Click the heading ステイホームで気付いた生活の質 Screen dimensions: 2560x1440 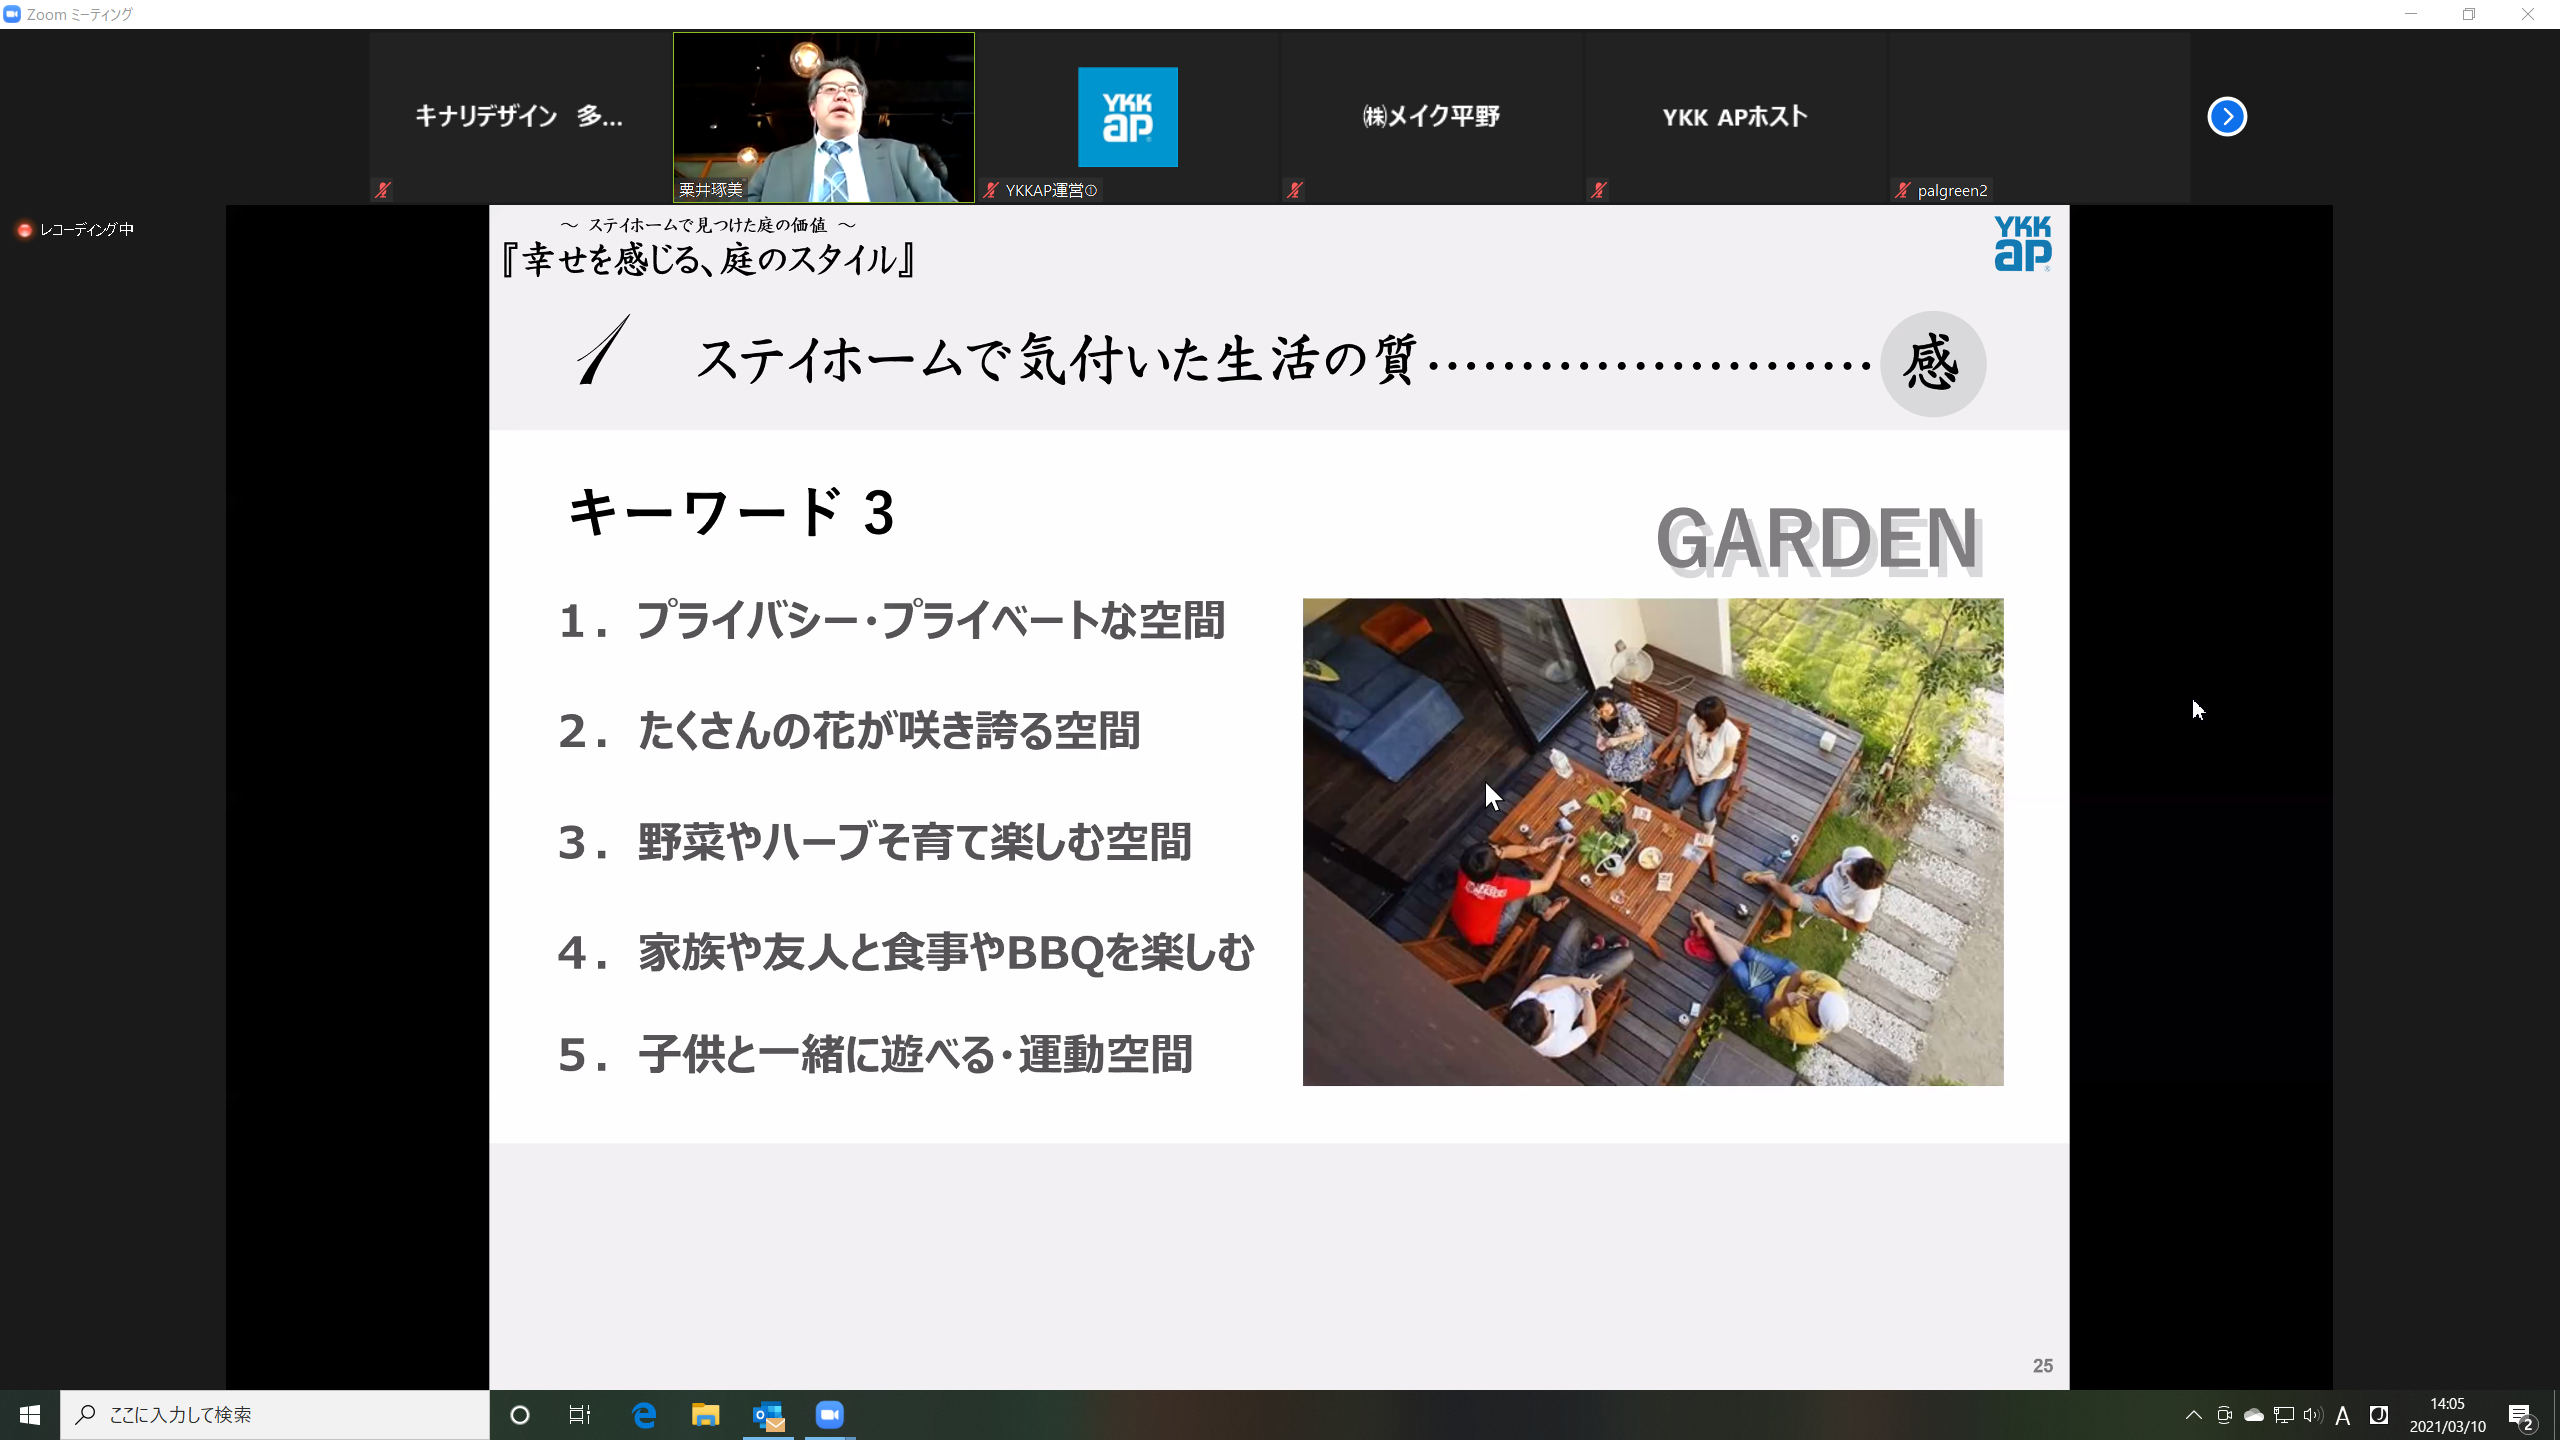[1056, 360]
